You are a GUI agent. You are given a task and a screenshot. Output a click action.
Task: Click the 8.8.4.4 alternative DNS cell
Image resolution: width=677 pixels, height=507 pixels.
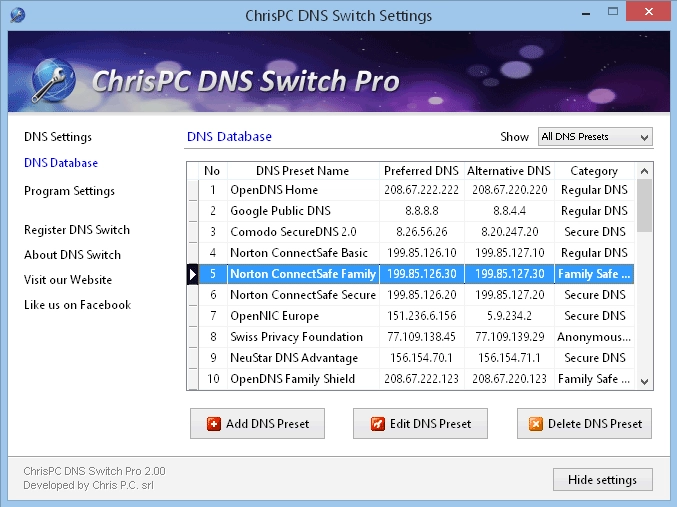[x=509, y=211]
